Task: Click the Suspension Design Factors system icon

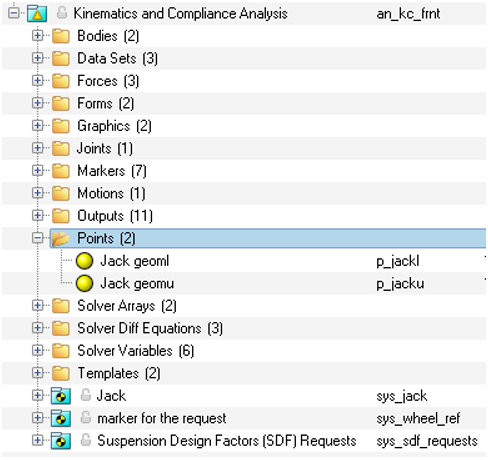Action: (61, 441)
